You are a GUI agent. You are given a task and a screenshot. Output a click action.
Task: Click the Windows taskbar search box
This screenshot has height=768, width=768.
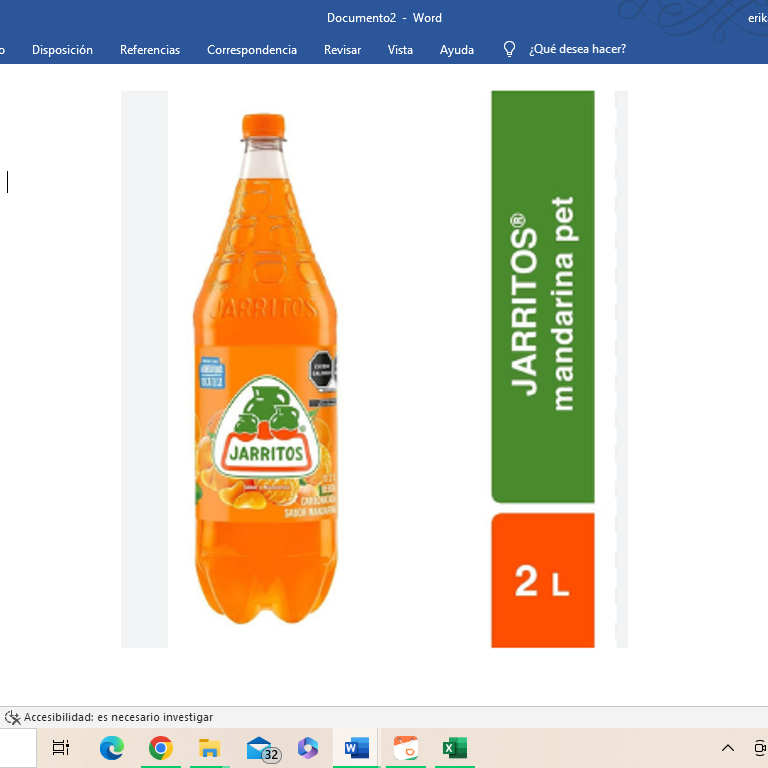[18, 748]
